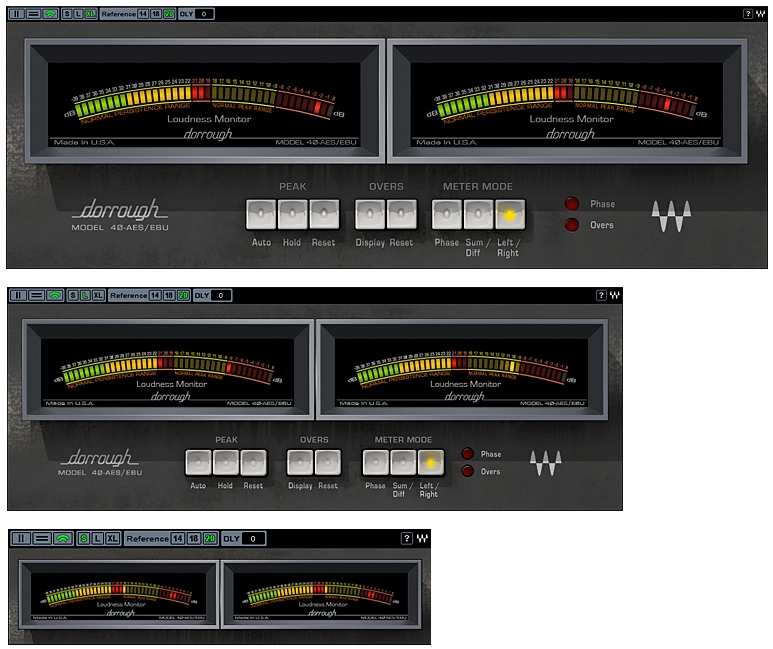Click Waves W logo icon in L-size plugin toolbar
Screen dimensions: 773x649
coord(614,295)
